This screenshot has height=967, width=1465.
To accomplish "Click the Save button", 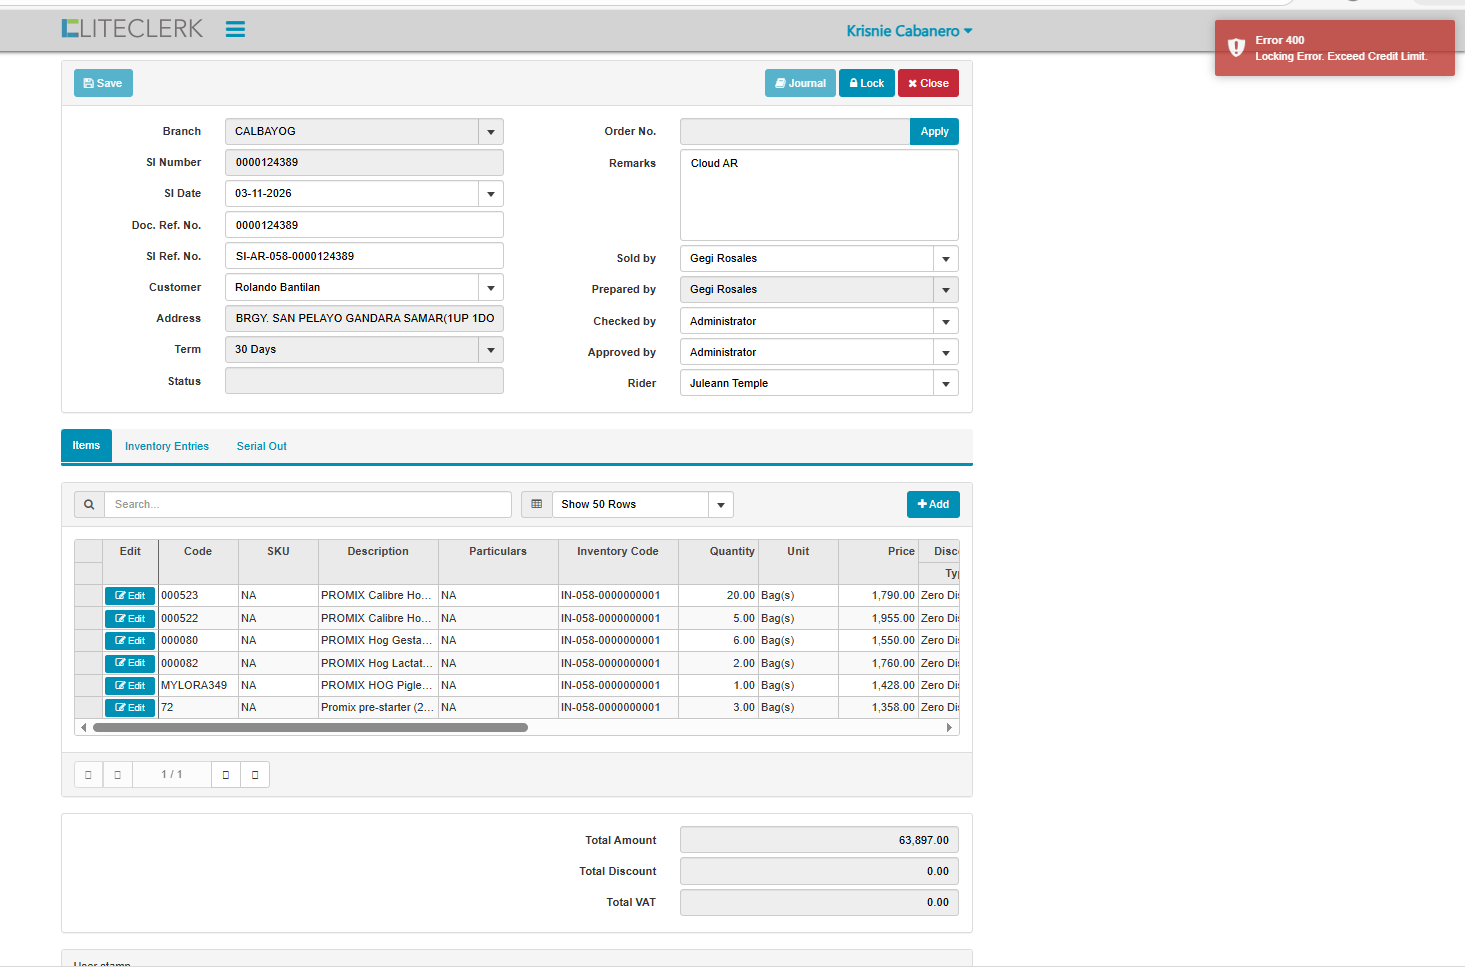I will pyautogui.click(x=103, y=84).
